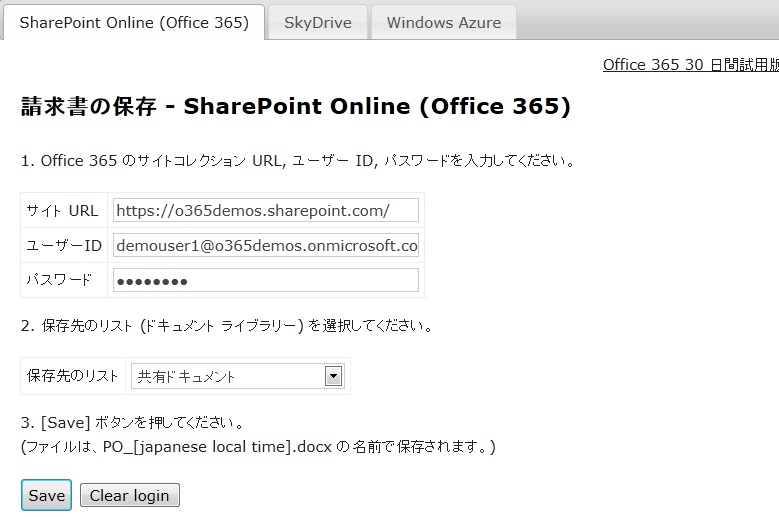Click the 請求書の保存 page heading
The image size is (779, 517).
click(x=296, y=106)
